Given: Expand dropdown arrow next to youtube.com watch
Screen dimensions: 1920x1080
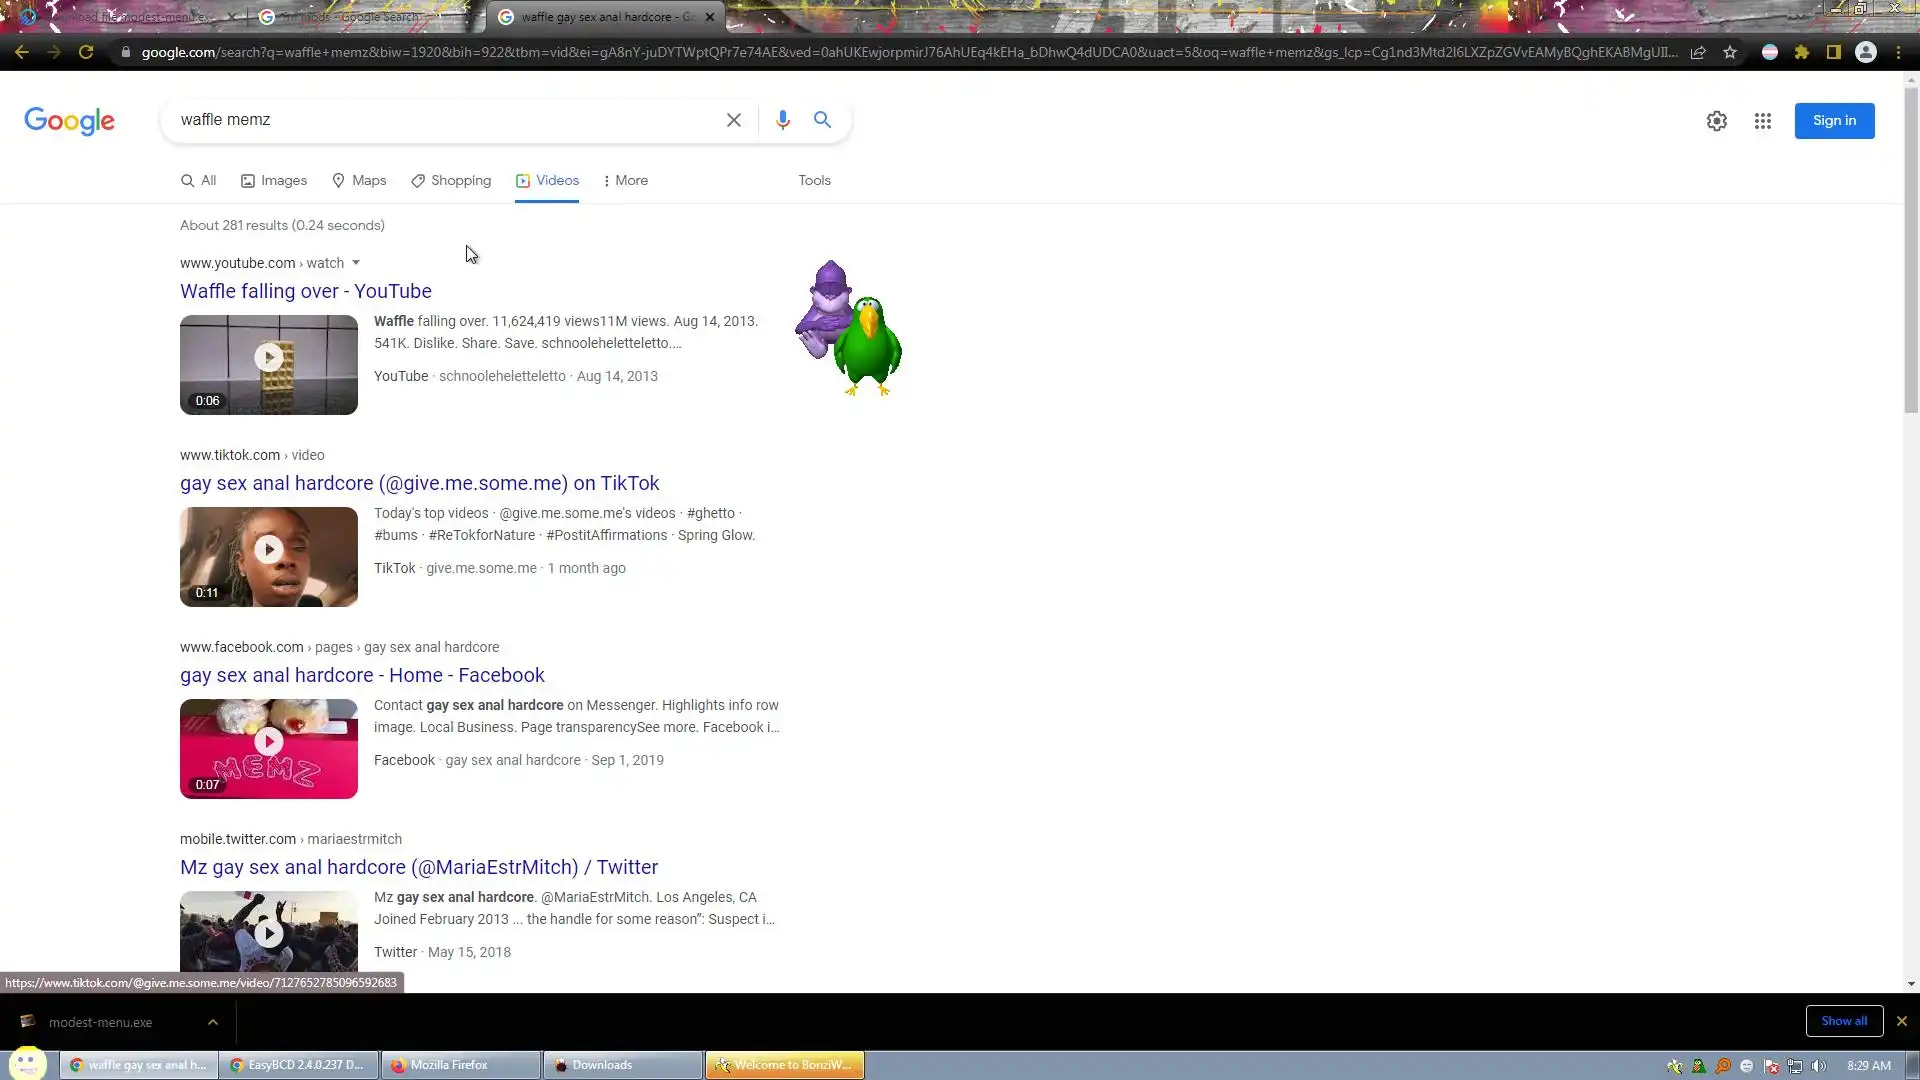Looking at the screenshot, I should (355, 263).
